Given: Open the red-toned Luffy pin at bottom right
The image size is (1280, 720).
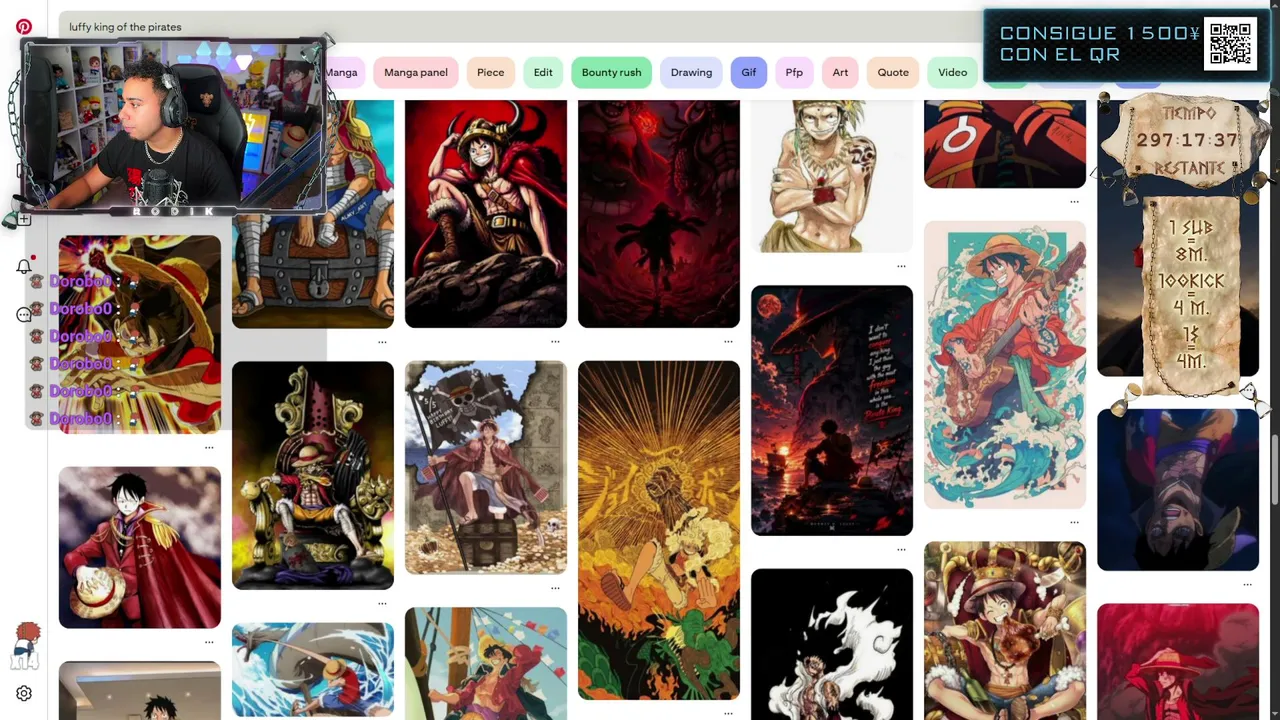Looking at the screenshot, I should click(x=1178, y=662).
